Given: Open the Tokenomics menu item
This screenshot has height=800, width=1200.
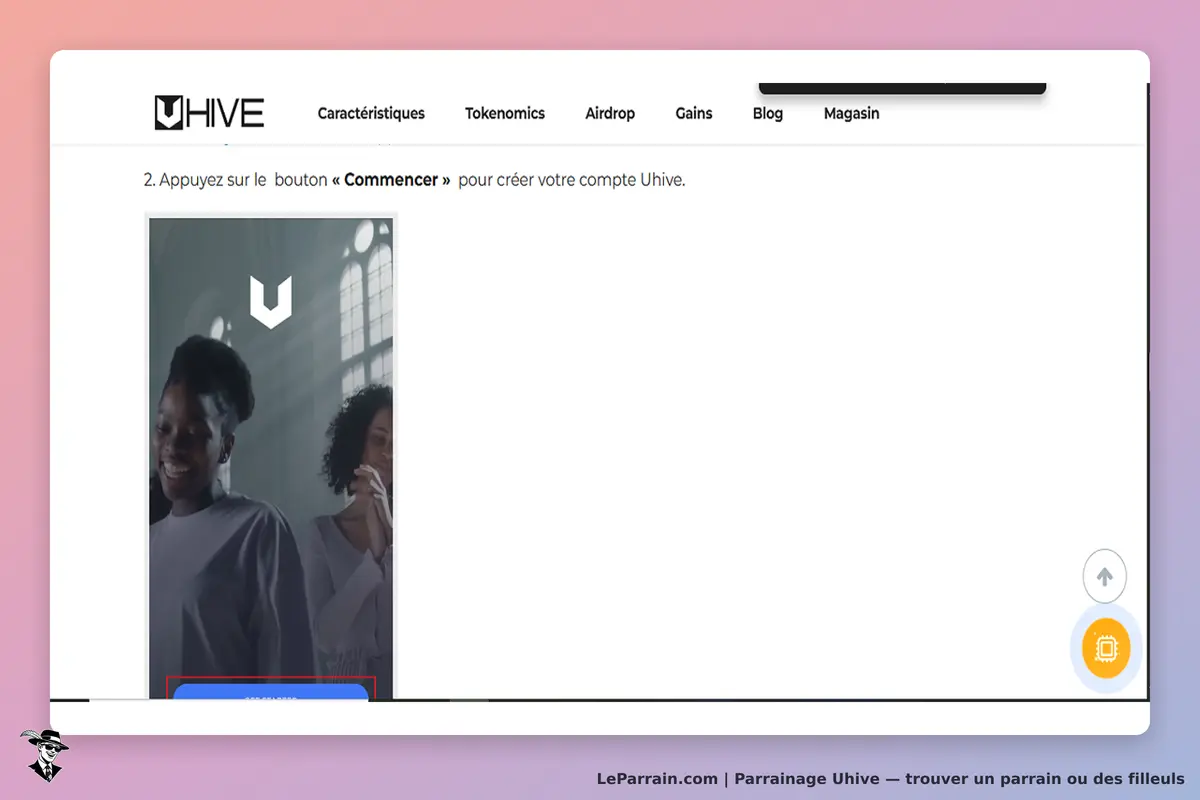Looking at the screenshot, I should pyautogui.click(x=505, y=113).
